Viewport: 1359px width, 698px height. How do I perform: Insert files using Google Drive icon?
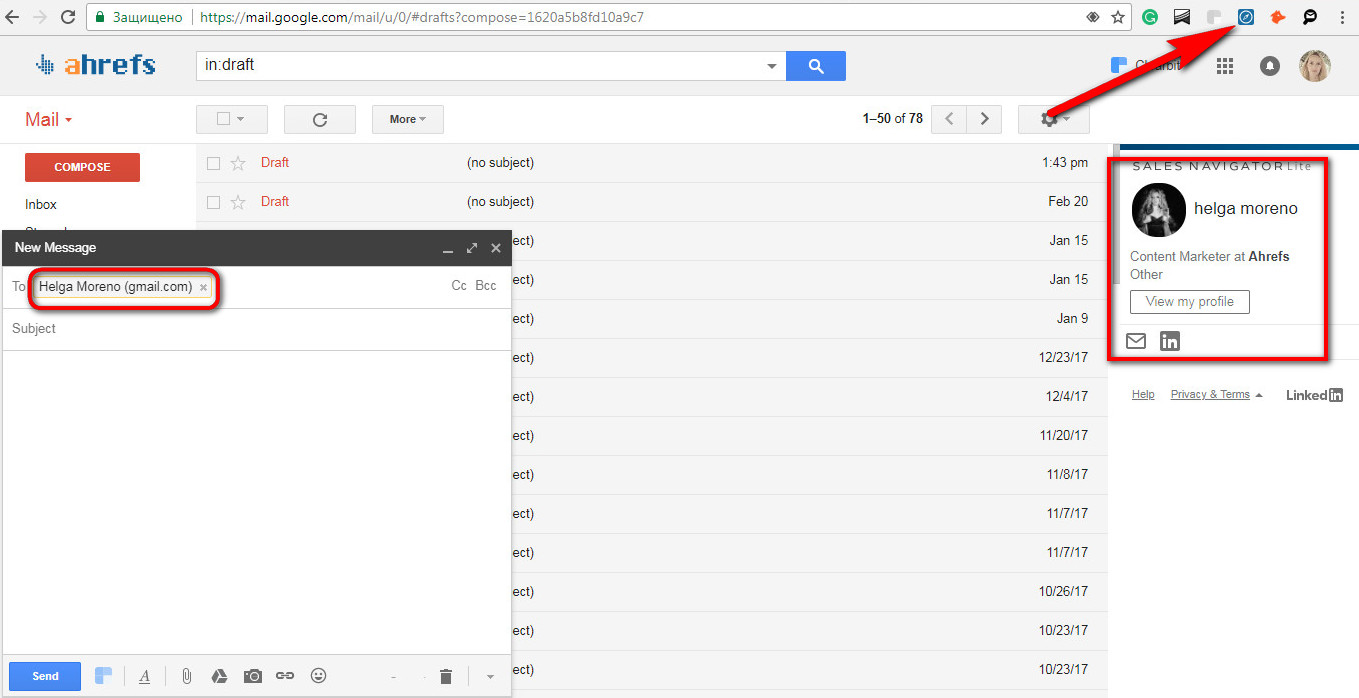point(219,676)
